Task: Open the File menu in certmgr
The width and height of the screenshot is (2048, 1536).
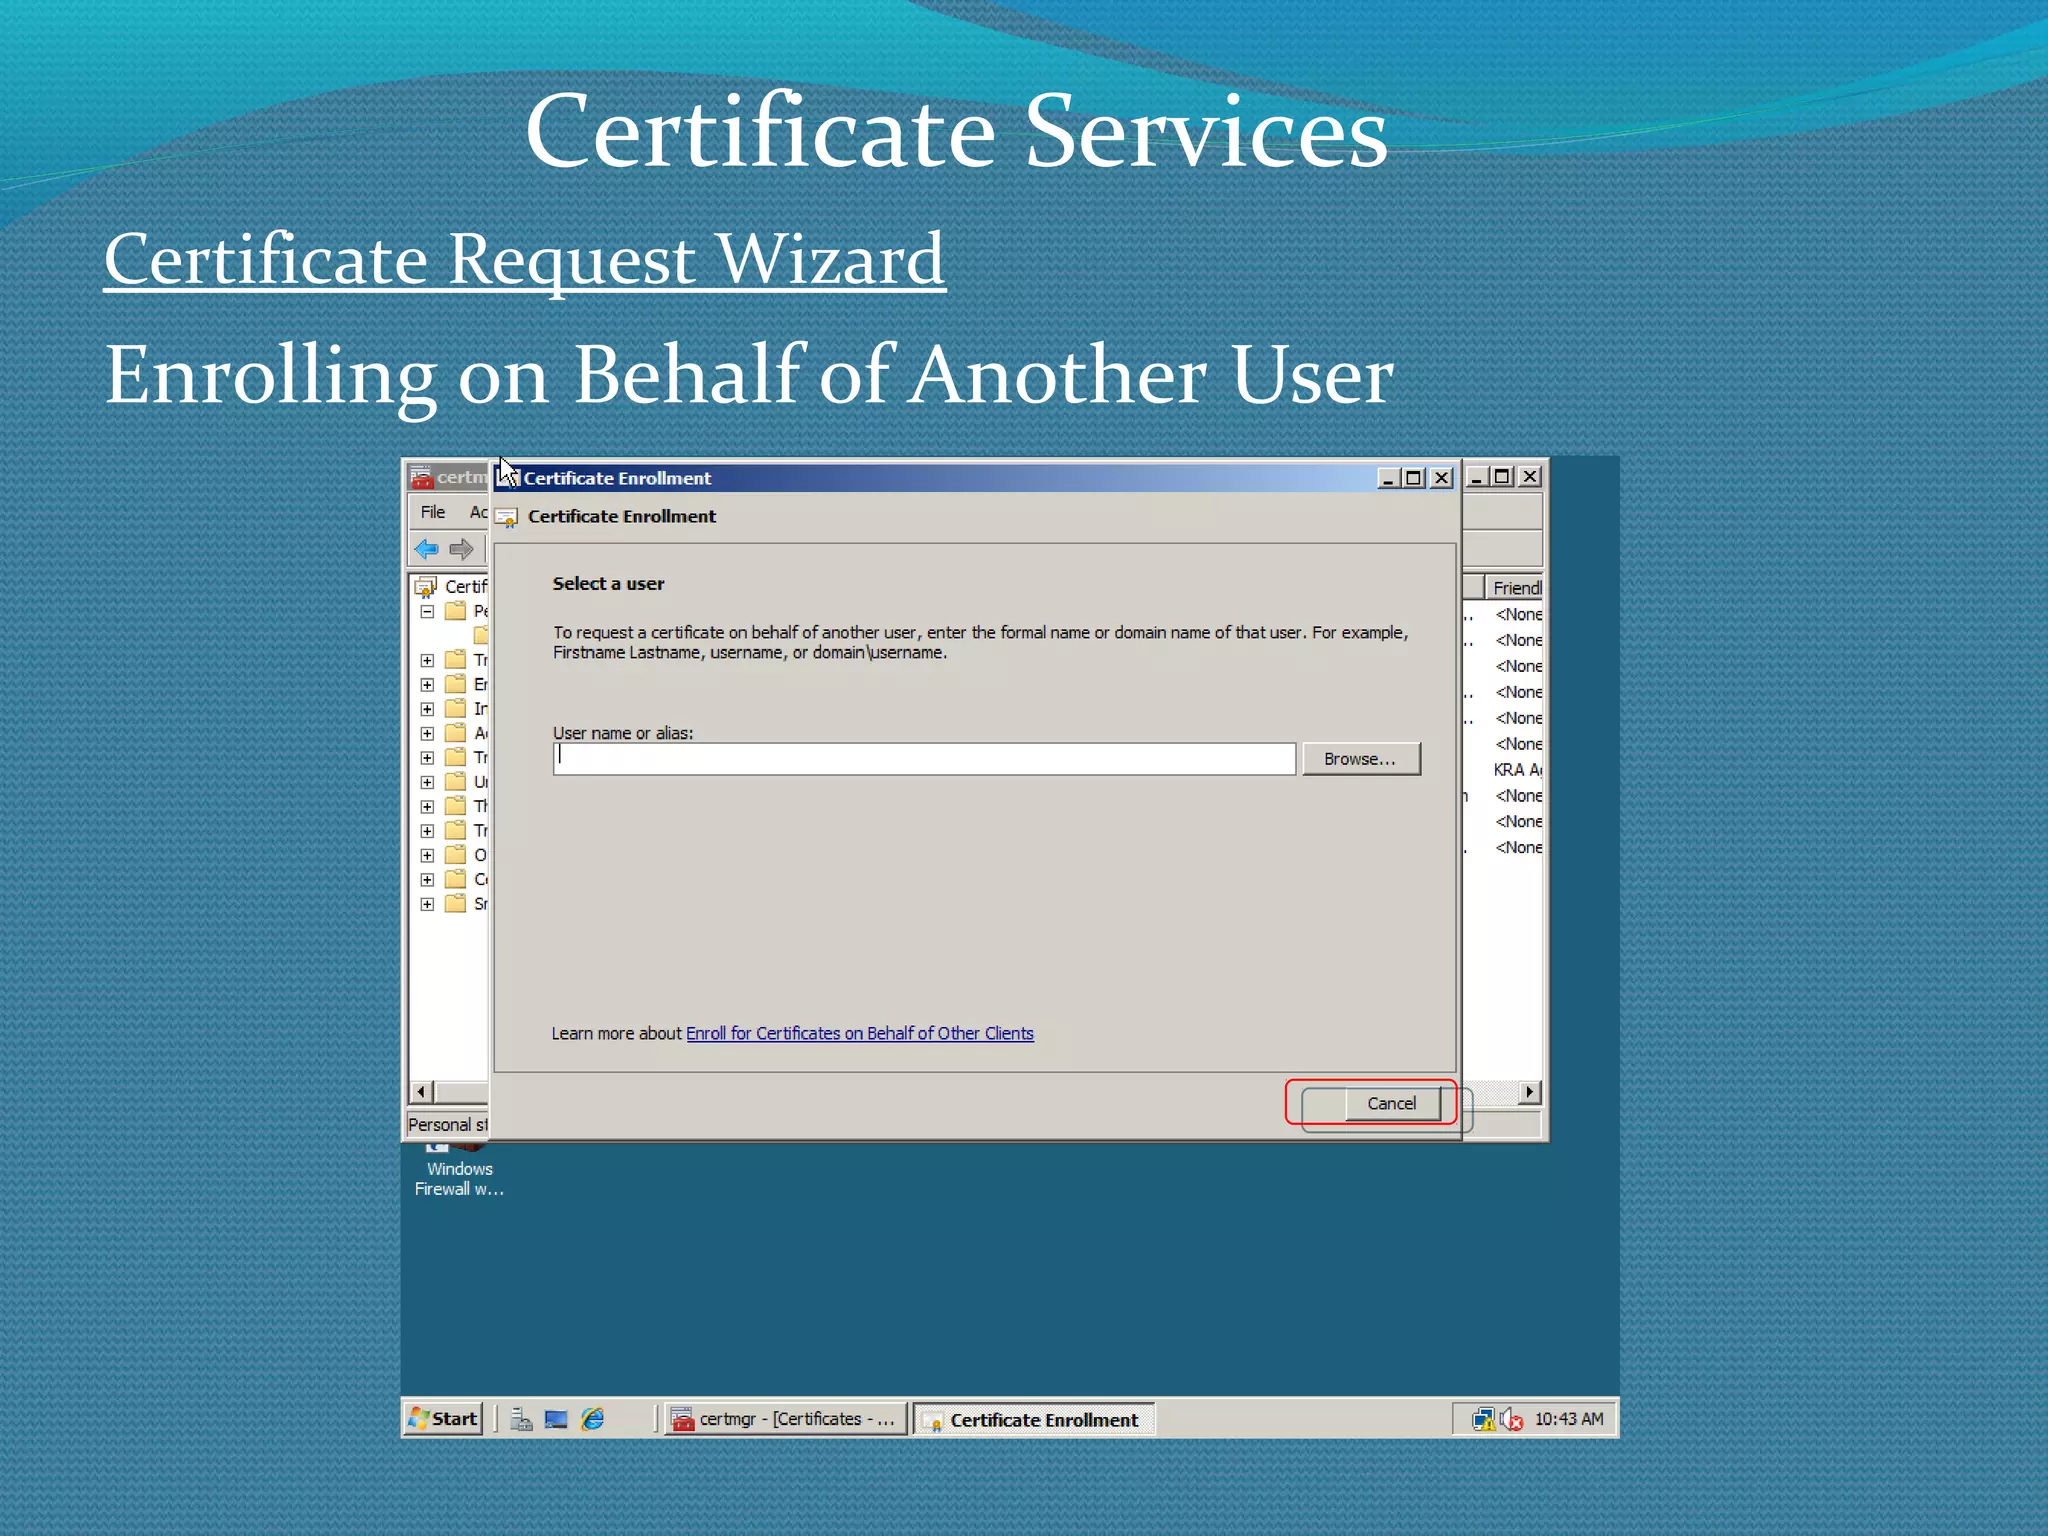Action: (x=433, y=512)
